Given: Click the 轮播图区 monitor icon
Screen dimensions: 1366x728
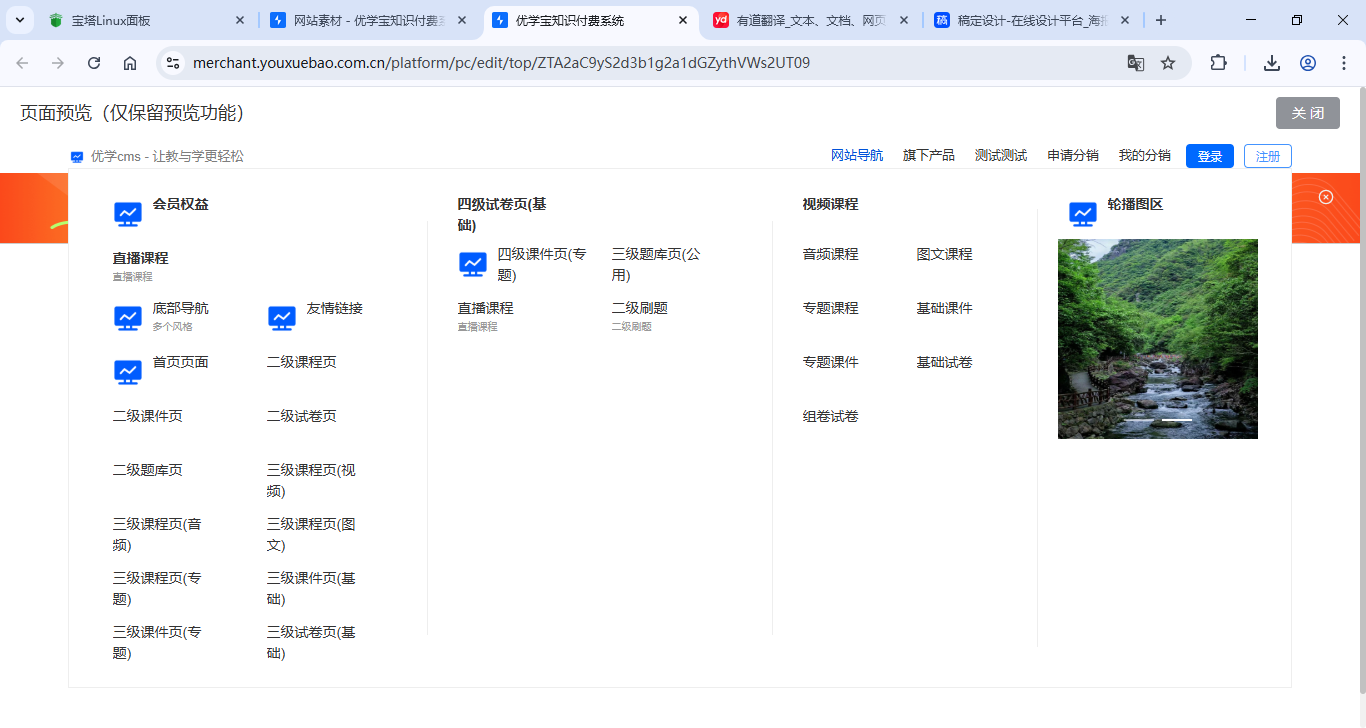Looking at the screenshot, I should click(1083, 214).
